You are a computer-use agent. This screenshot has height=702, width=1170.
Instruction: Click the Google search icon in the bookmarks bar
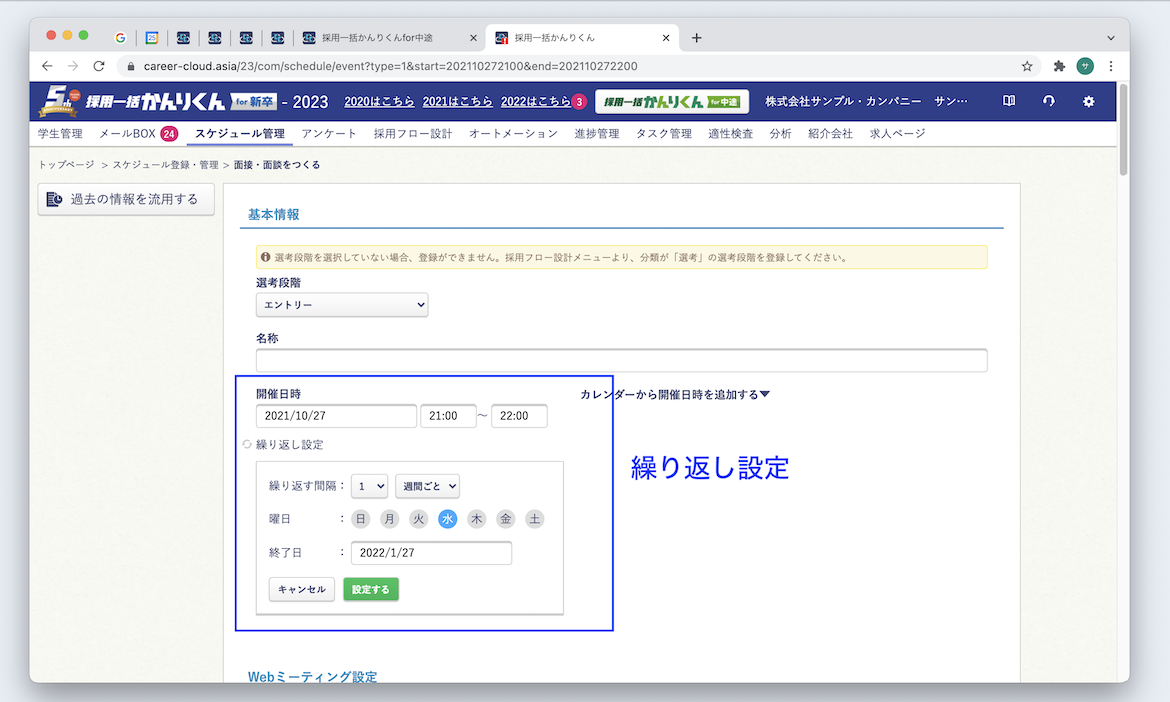tap(120, 37)
